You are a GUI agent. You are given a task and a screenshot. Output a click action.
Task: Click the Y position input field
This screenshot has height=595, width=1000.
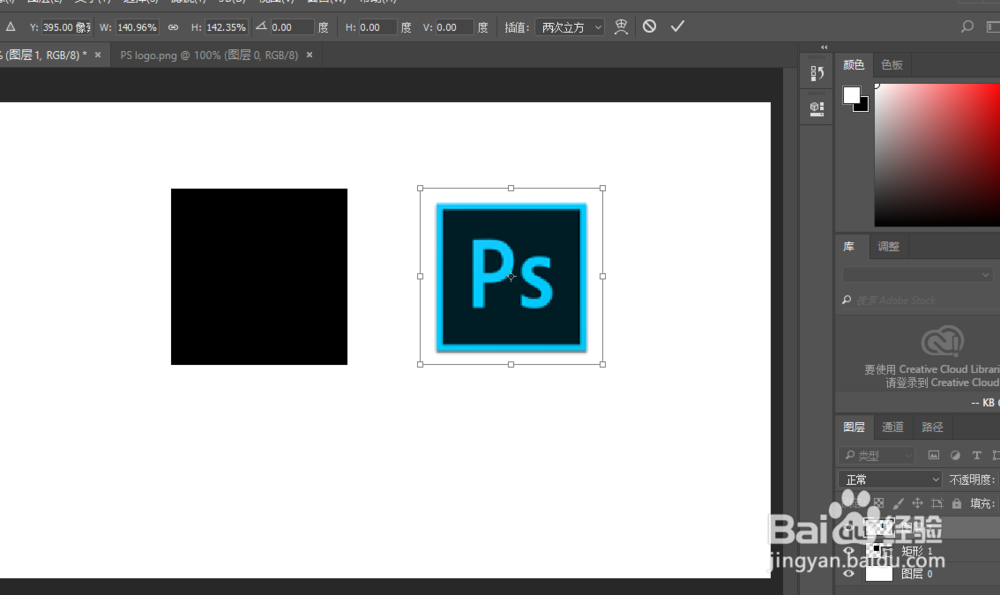(66, 27)
